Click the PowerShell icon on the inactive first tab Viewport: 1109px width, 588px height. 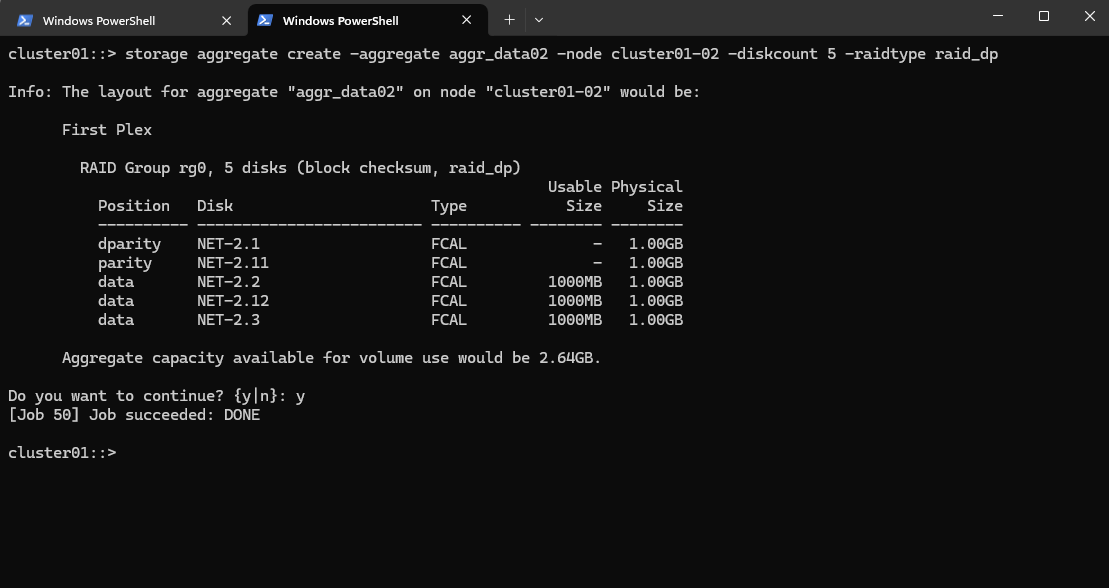(25, 21)
